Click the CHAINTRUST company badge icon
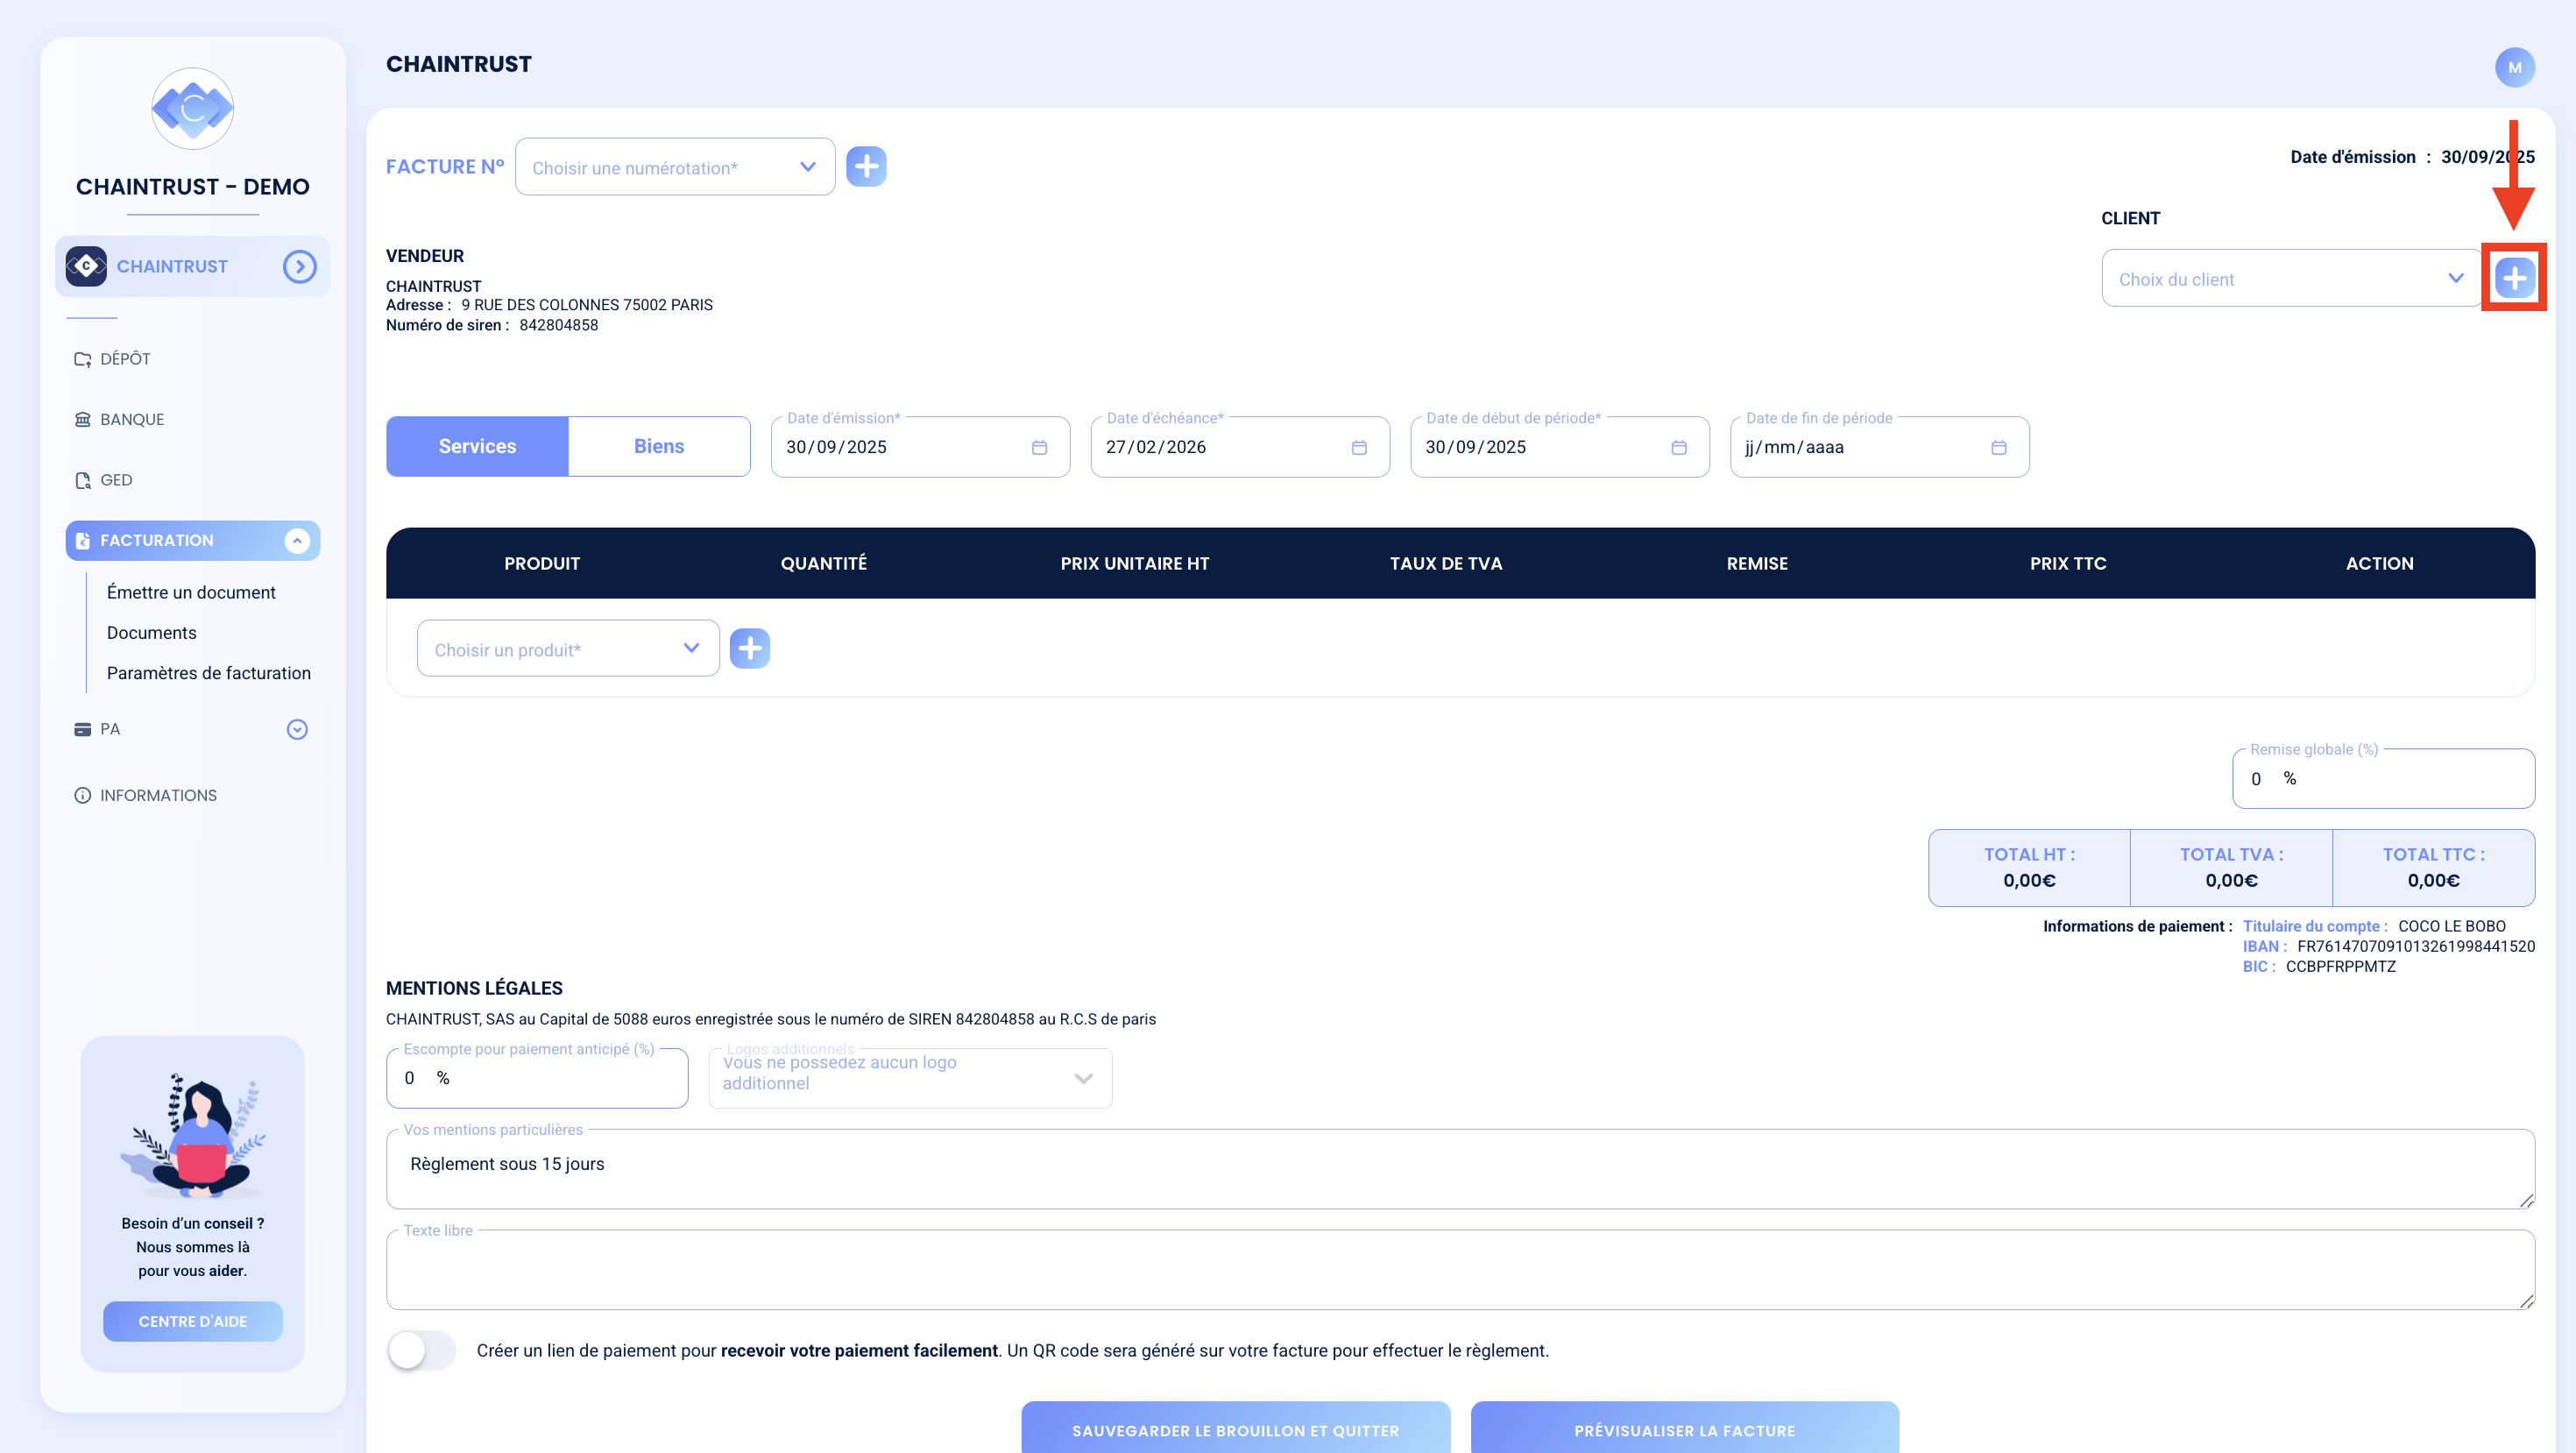This screenshot has width=2576, height=1453. (x=86, y=266)
